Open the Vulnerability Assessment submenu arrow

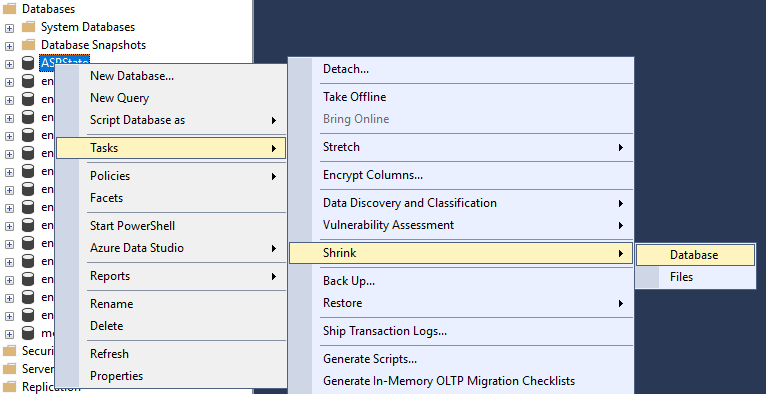point(620,225)
